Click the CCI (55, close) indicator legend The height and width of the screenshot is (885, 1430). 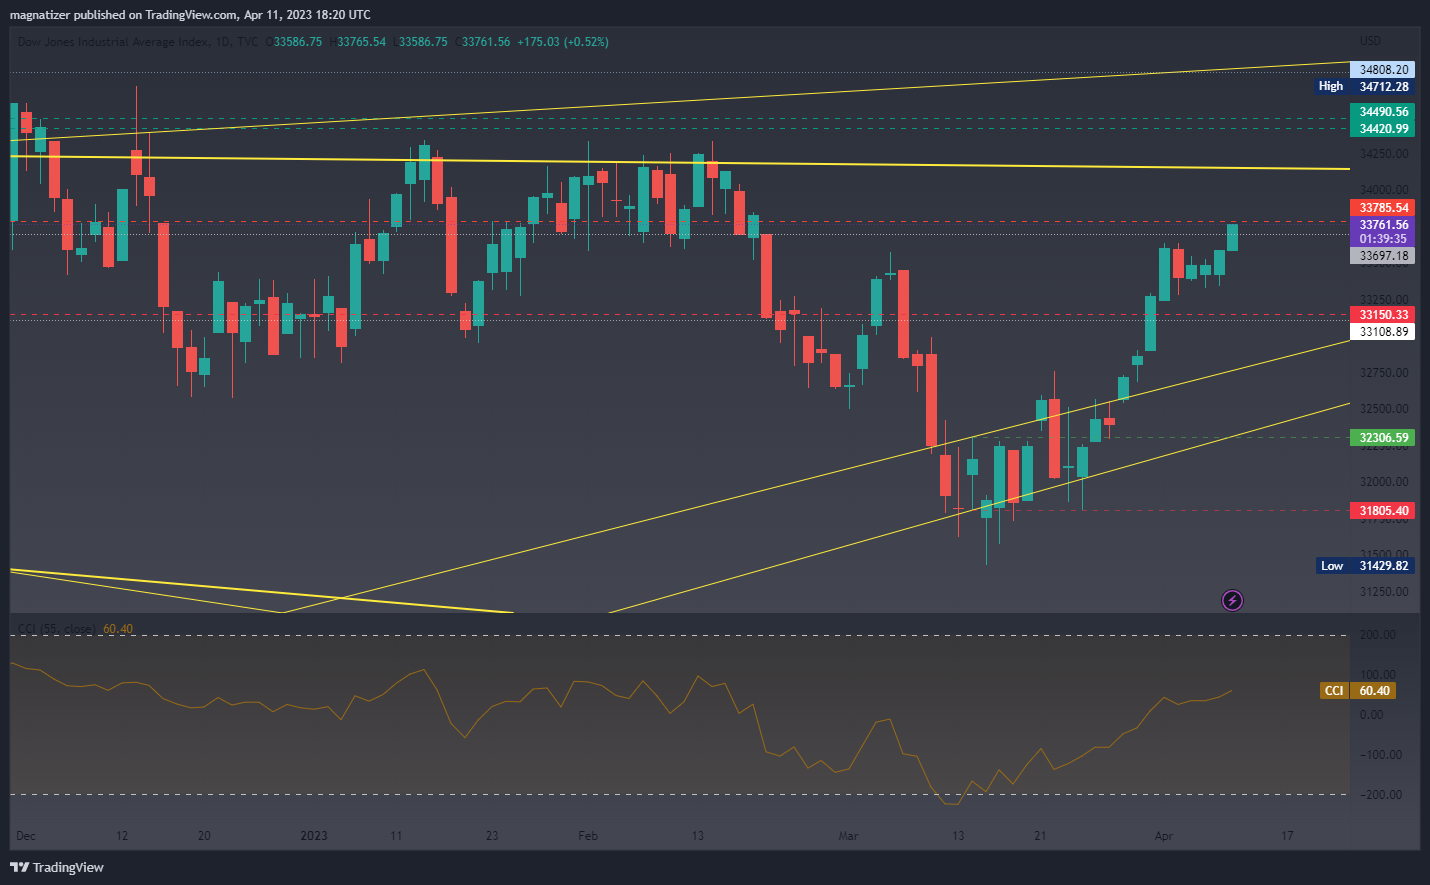57,629
